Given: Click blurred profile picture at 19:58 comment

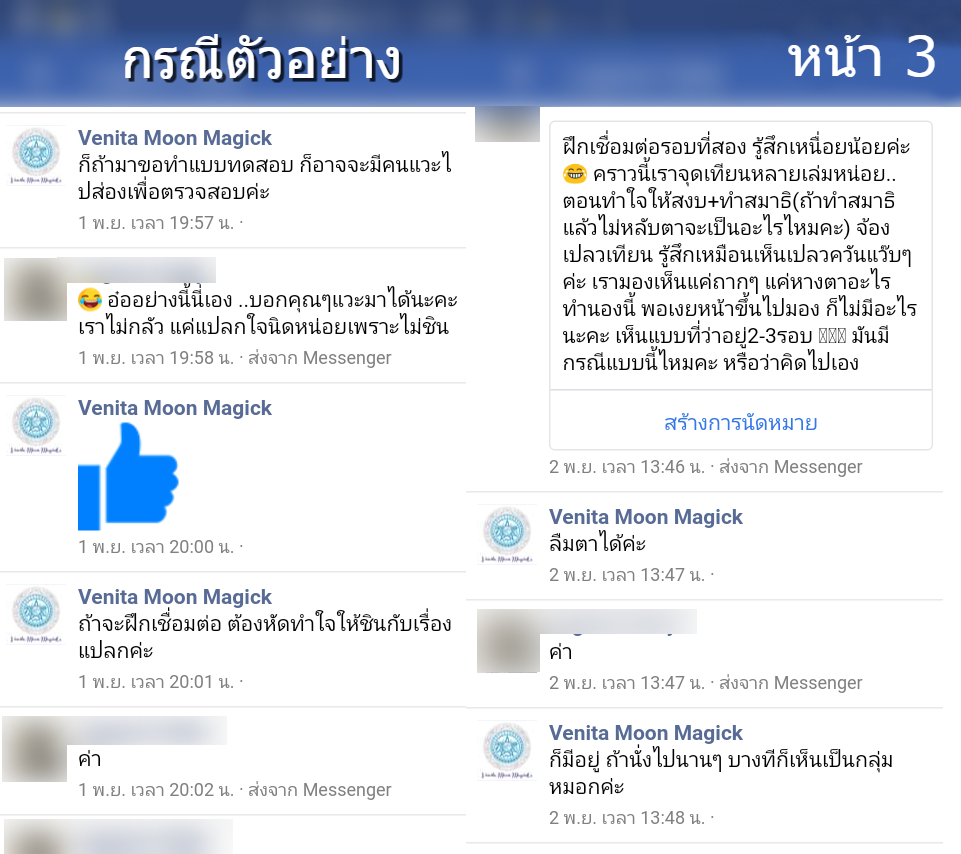Looking at the screenshot, I should (36, 289).
